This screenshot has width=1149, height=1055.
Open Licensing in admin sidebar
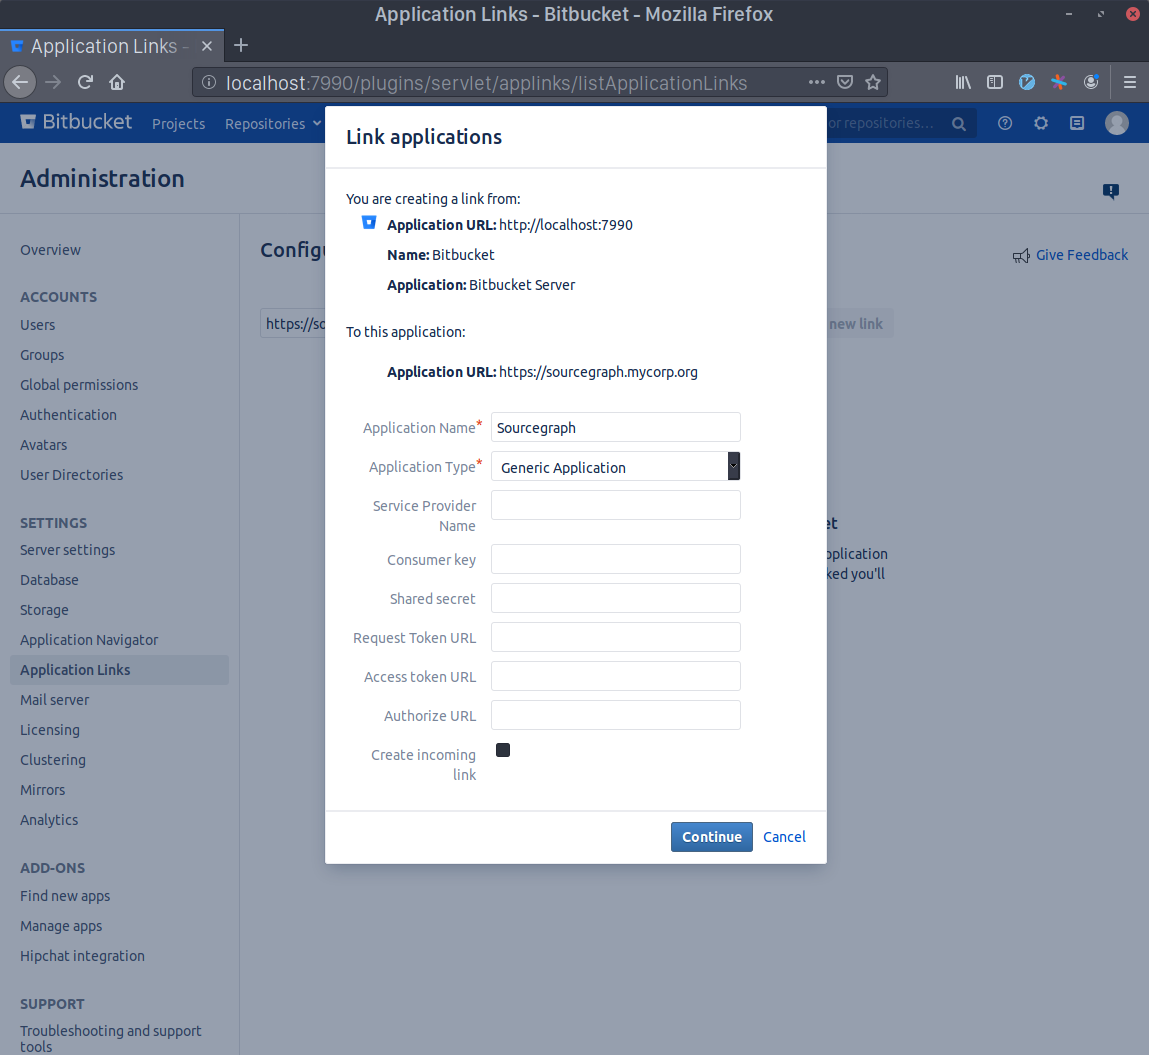pyautogui.click(x=50, y=730)
